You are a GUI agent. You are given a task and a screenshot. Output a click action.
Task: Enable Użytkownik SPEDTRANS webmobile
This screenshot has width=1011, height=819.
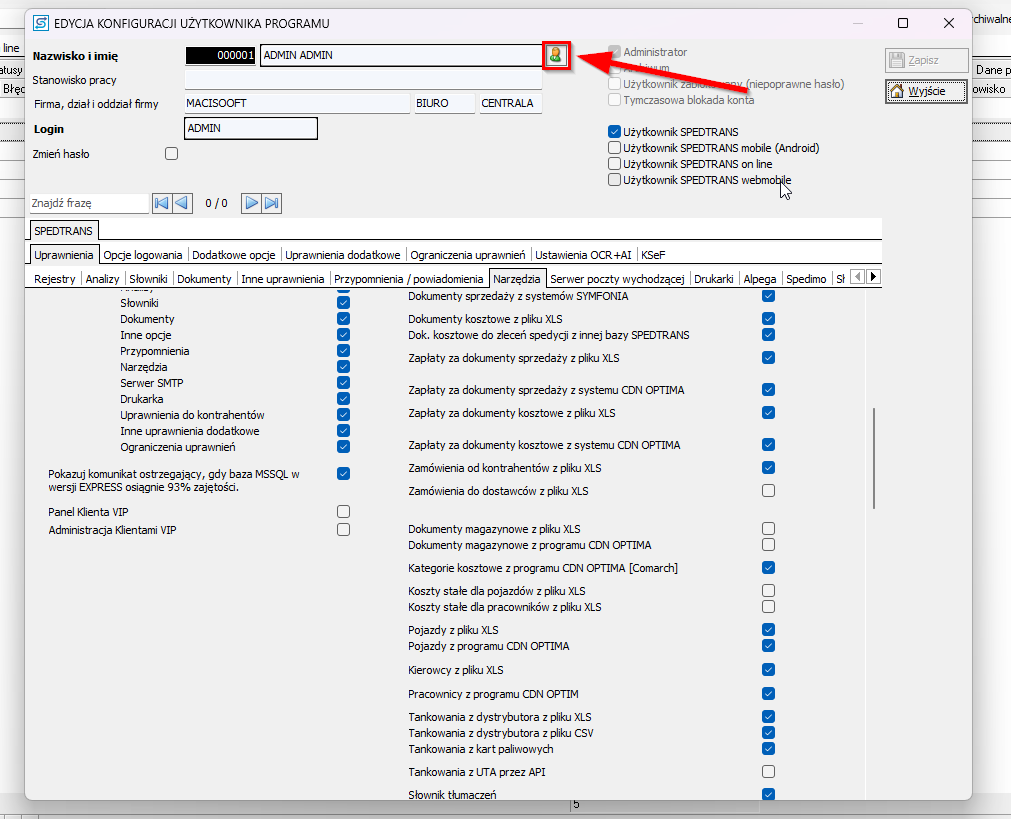(x=614, y=180)
